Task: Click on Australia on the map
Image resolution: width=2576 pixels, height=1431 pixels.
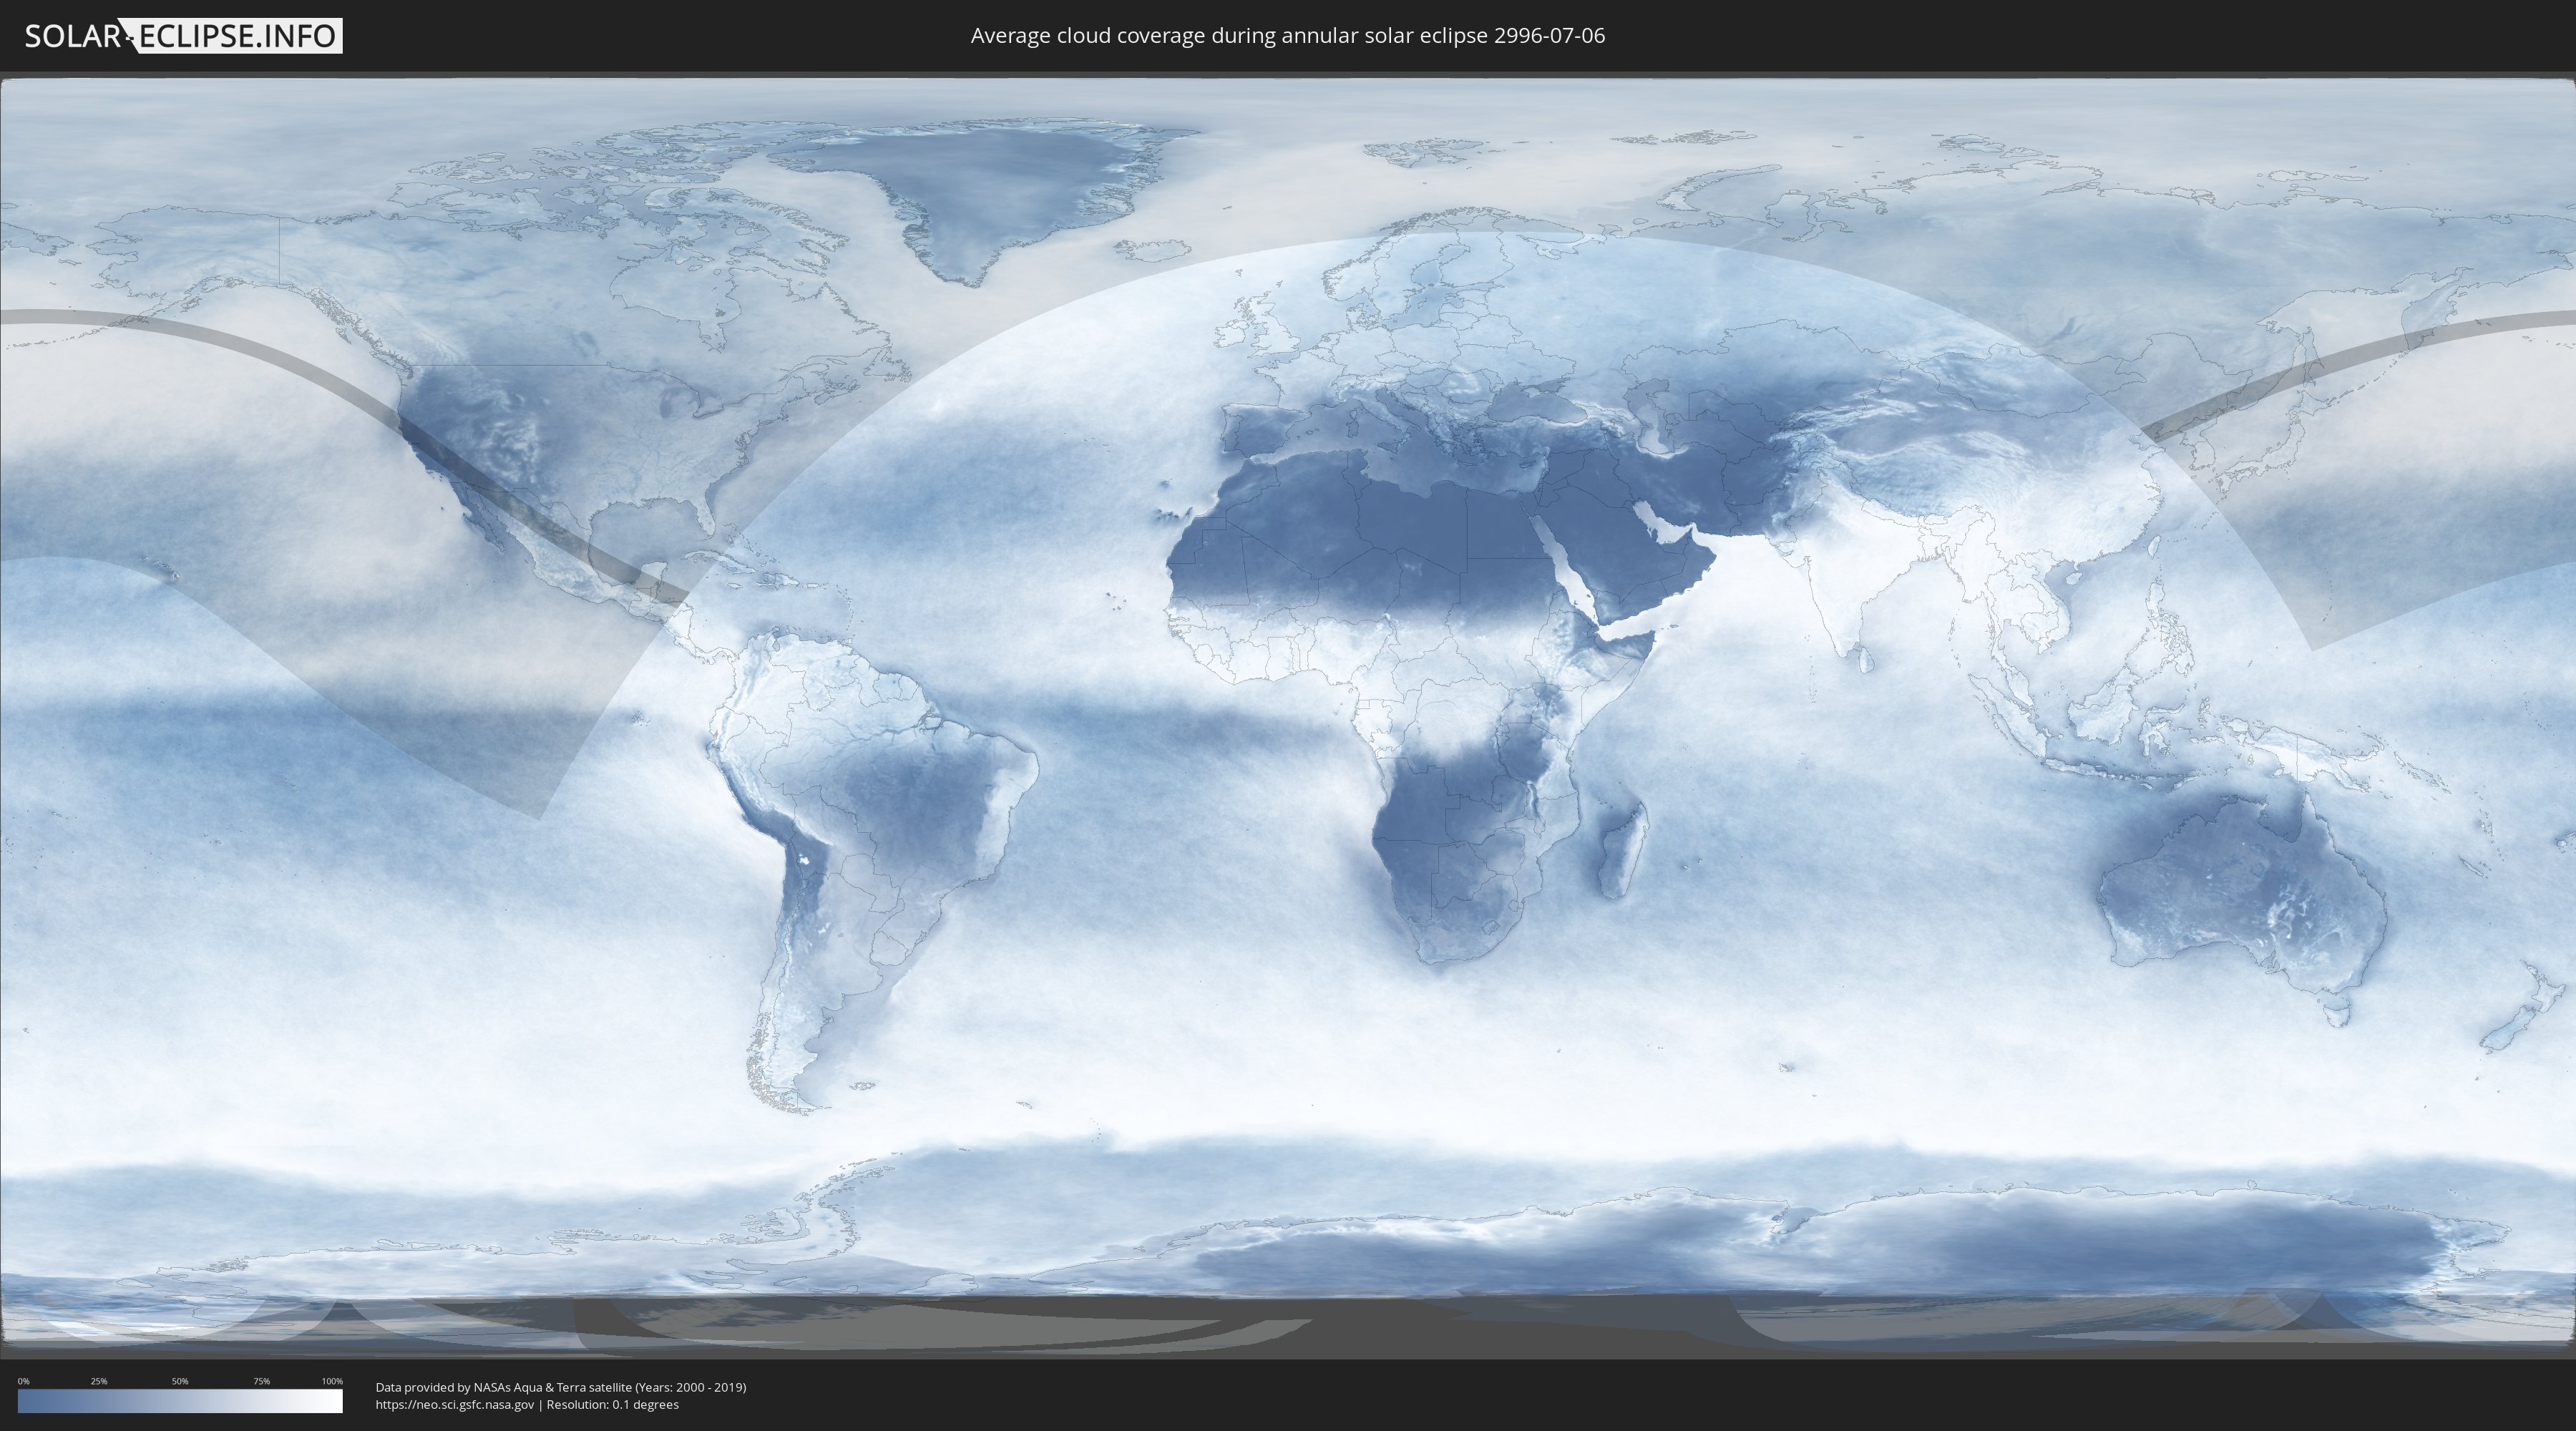Action: coord(2240,890)
